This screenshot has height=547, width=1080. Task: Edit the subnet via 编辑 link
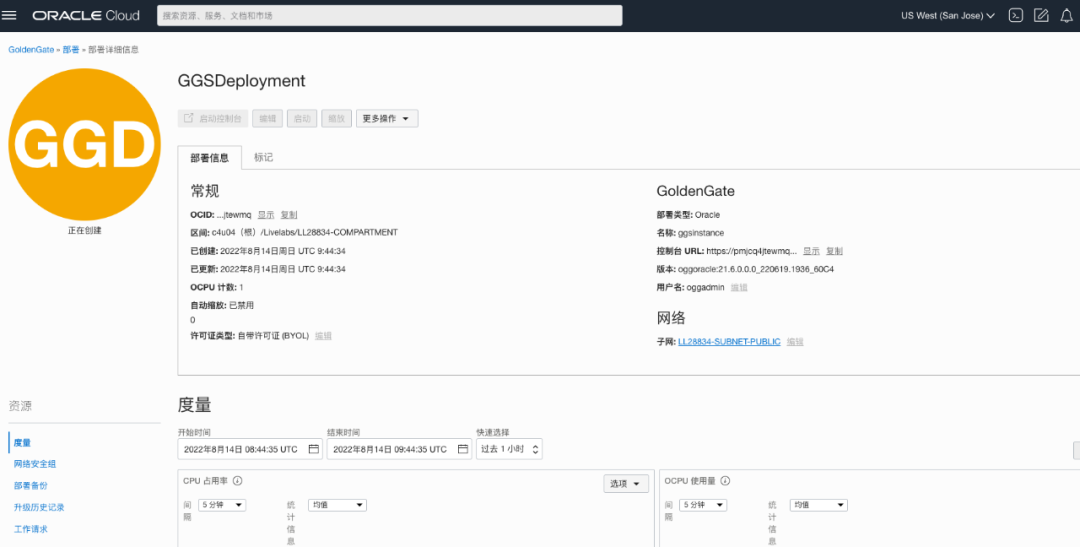(x=795, y=342)
